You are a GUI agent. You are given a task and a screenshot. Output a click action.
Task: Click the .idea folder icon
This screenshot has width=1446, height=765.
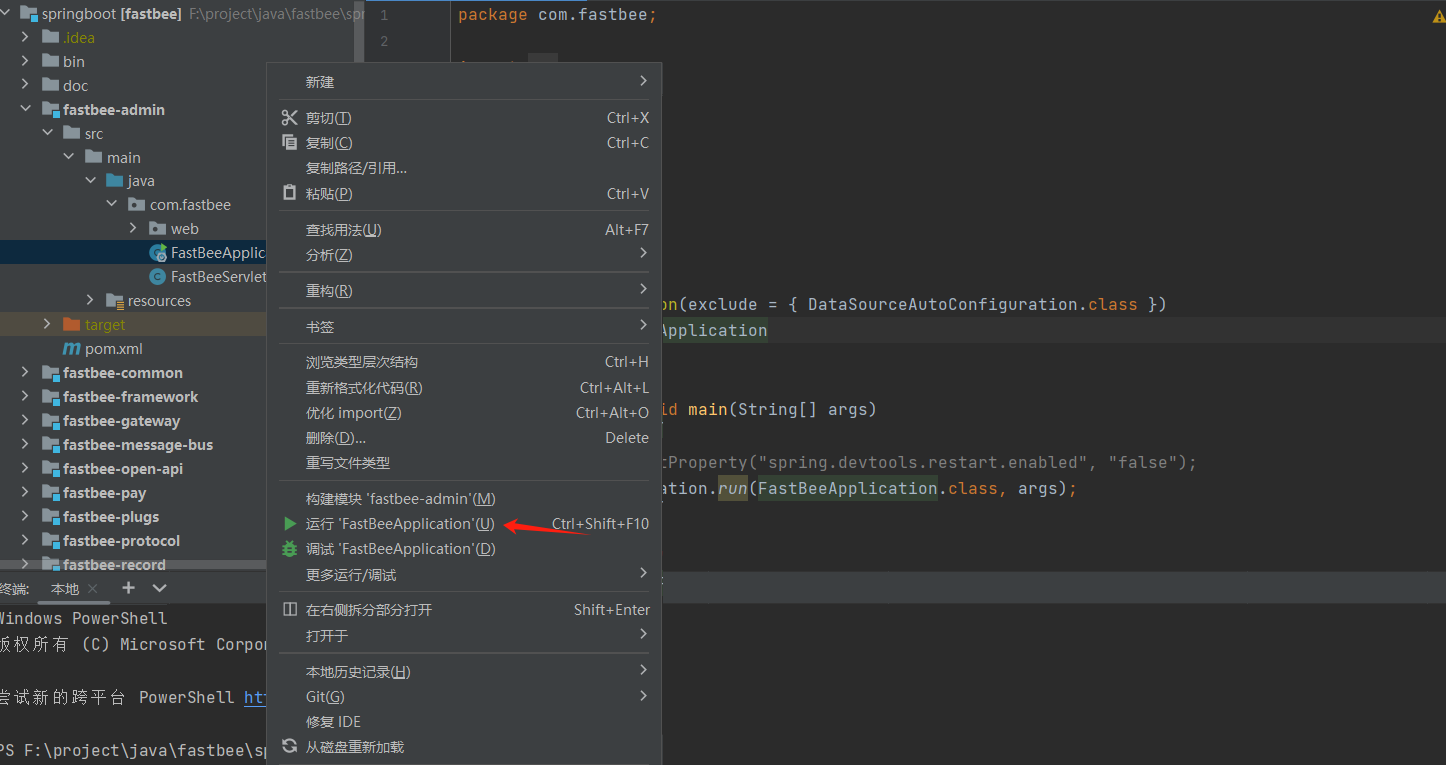pyautogui.click(x=51, y=38)
